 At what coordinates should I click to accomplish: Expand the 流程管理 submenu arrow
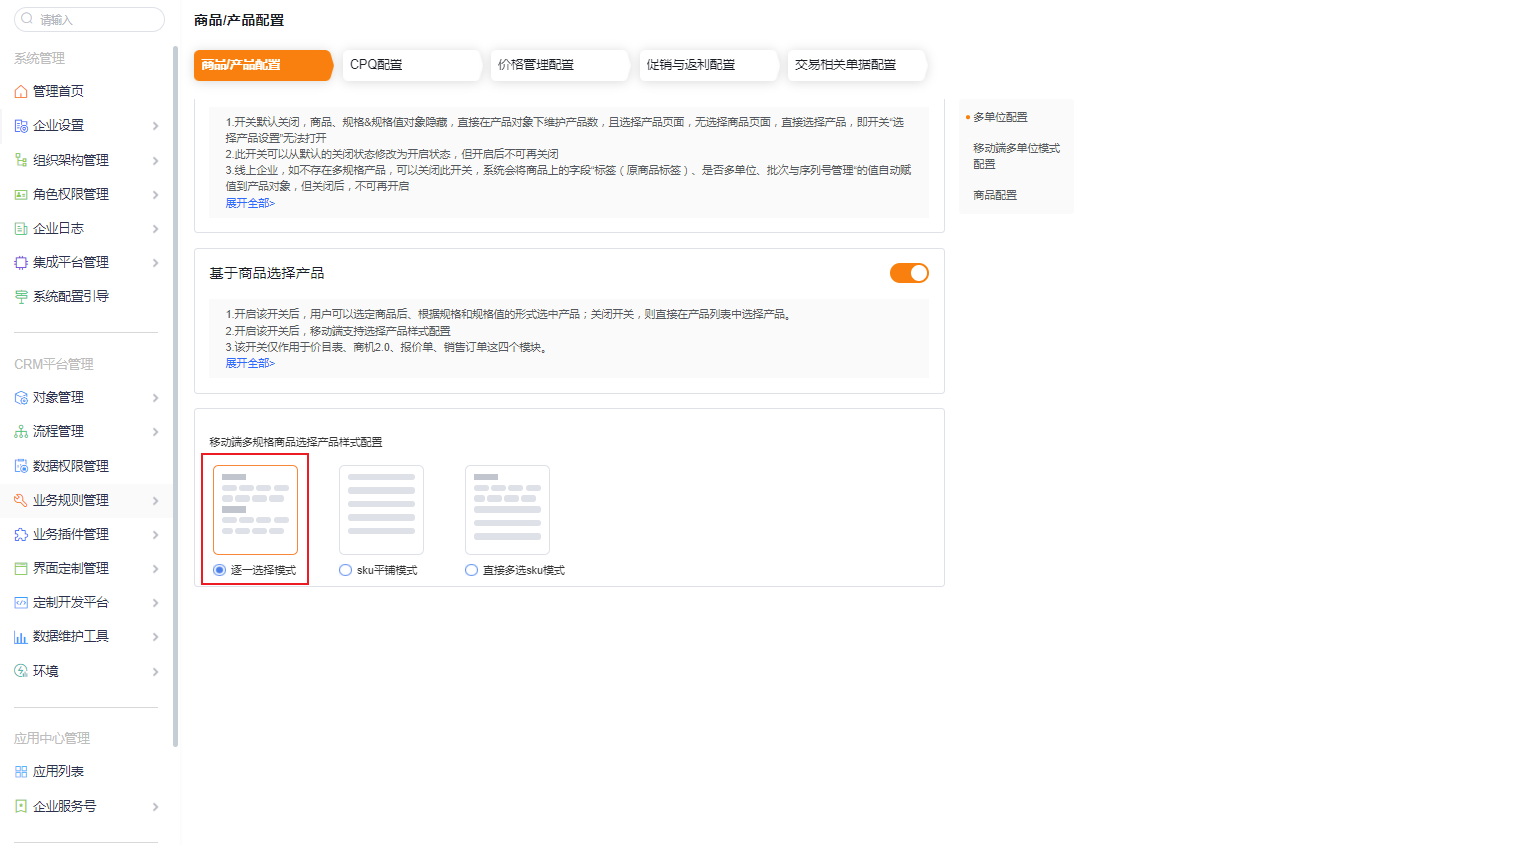click(155, 431)
